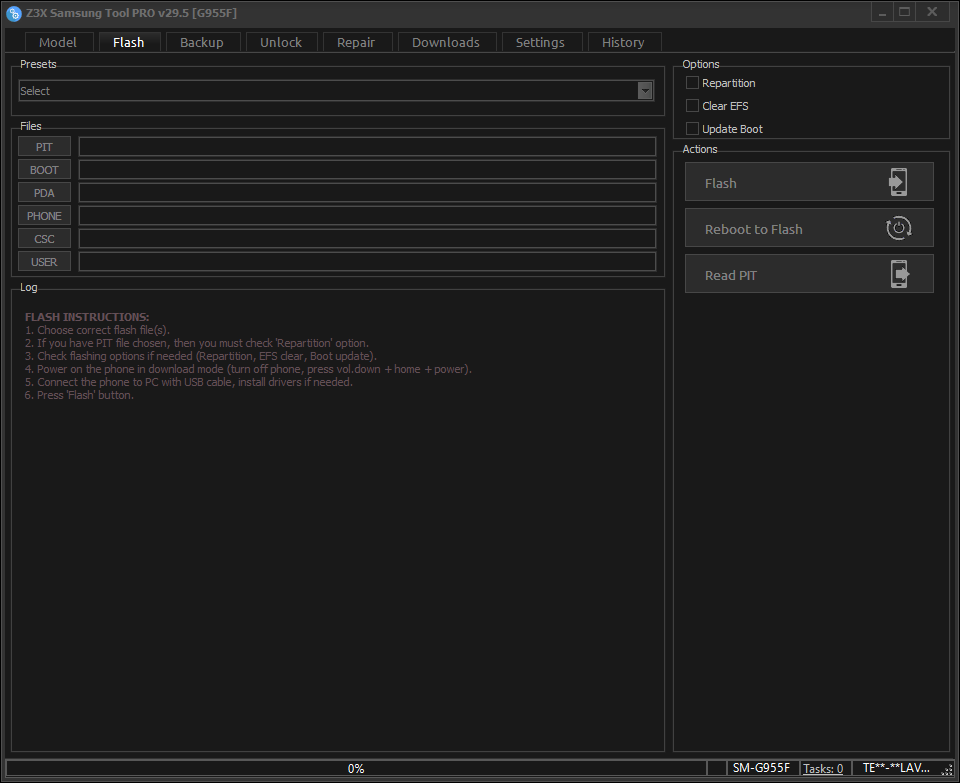The height and width of the screenshot is (783, 960).
Task: Click the FLASH INSTRUCTIONS heading in the log
Action: pyautogui.click(x=87, y=317)
